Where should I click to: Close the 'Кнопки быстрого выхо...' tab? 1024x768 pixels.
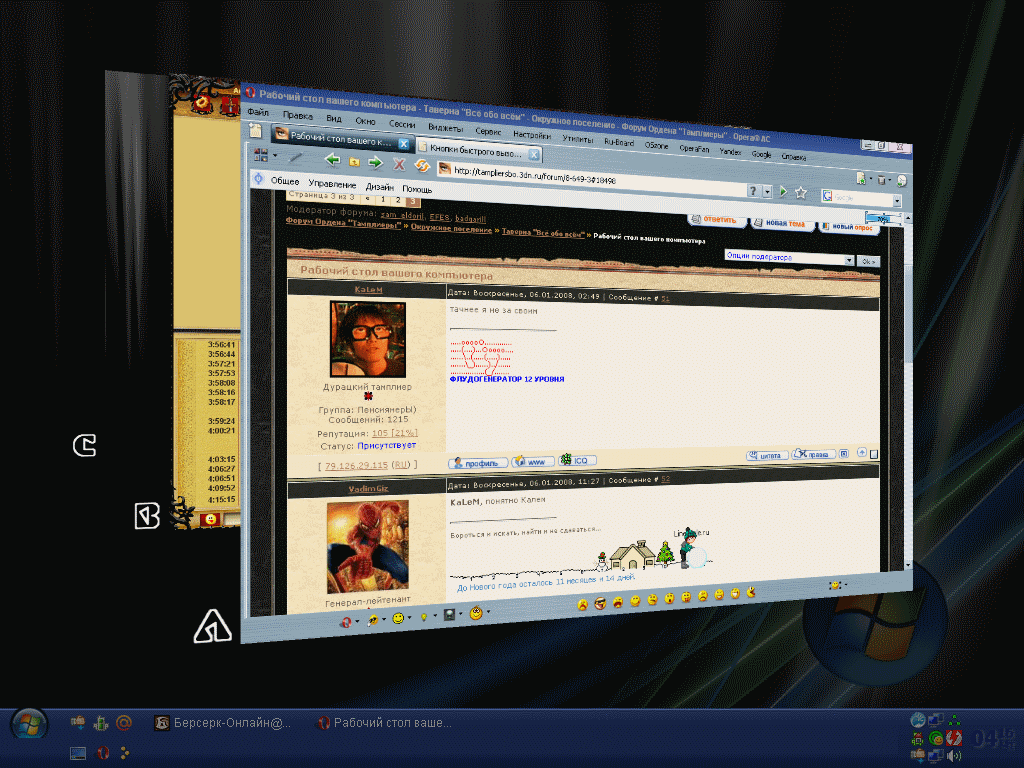(534, 154)
